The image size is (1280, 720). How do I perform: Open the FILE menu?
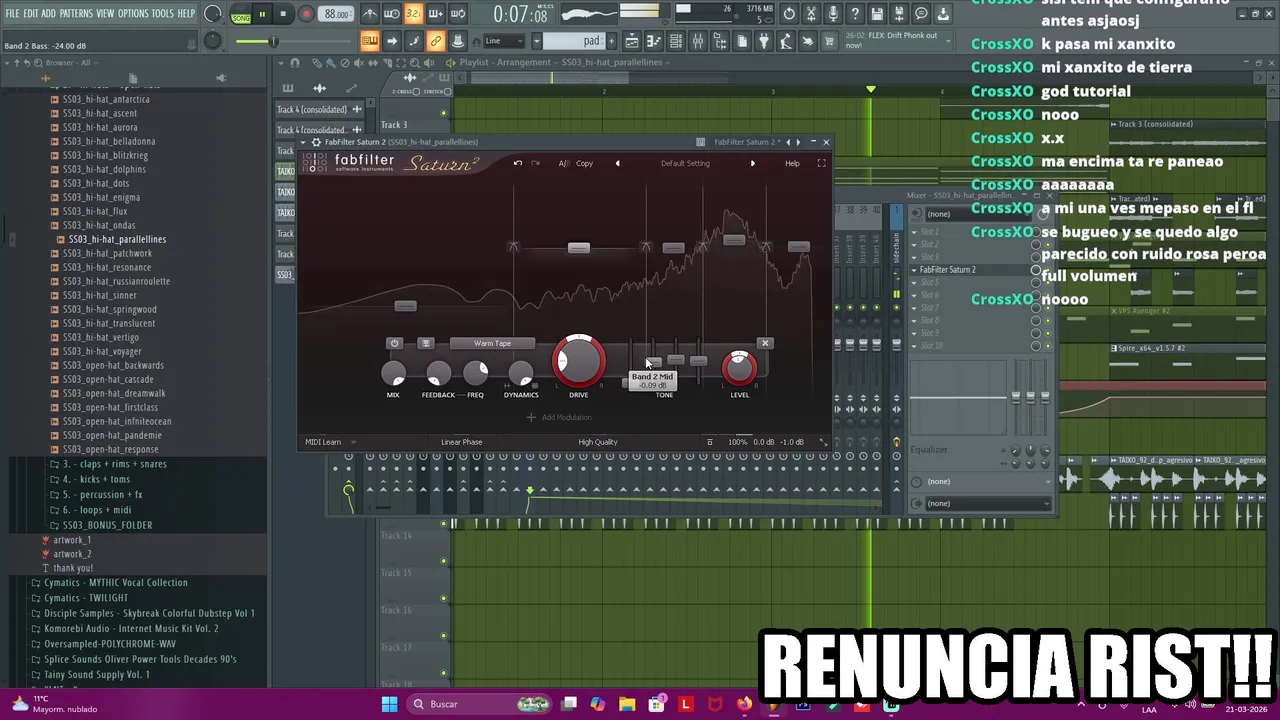tap(12, 13)
